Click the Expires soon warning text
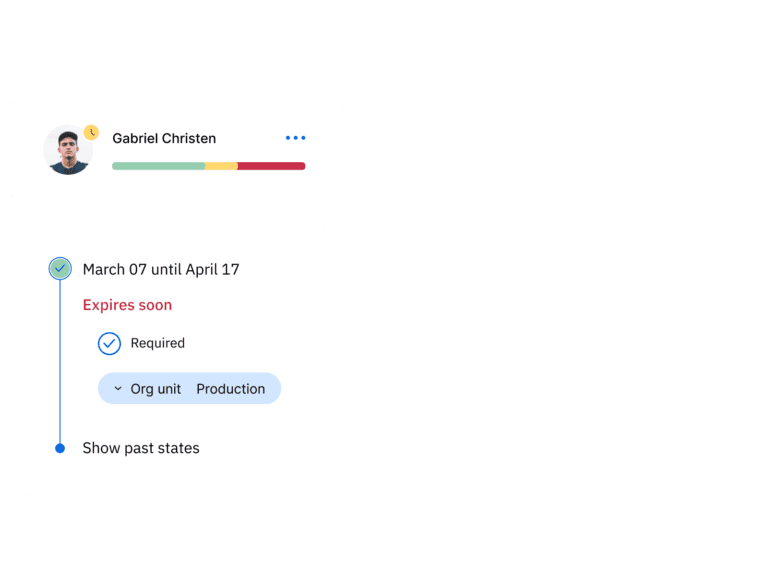Viewport: 768px width, 576px height. tap(127, 305)
